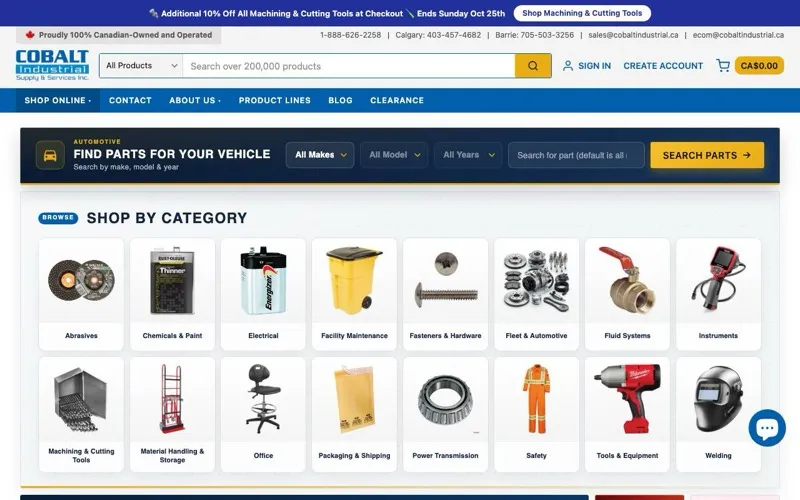Image resolution: width=800 pixels, height=500 pixels.
Task: Open the All Model dropdown
Action: point(394,155)
